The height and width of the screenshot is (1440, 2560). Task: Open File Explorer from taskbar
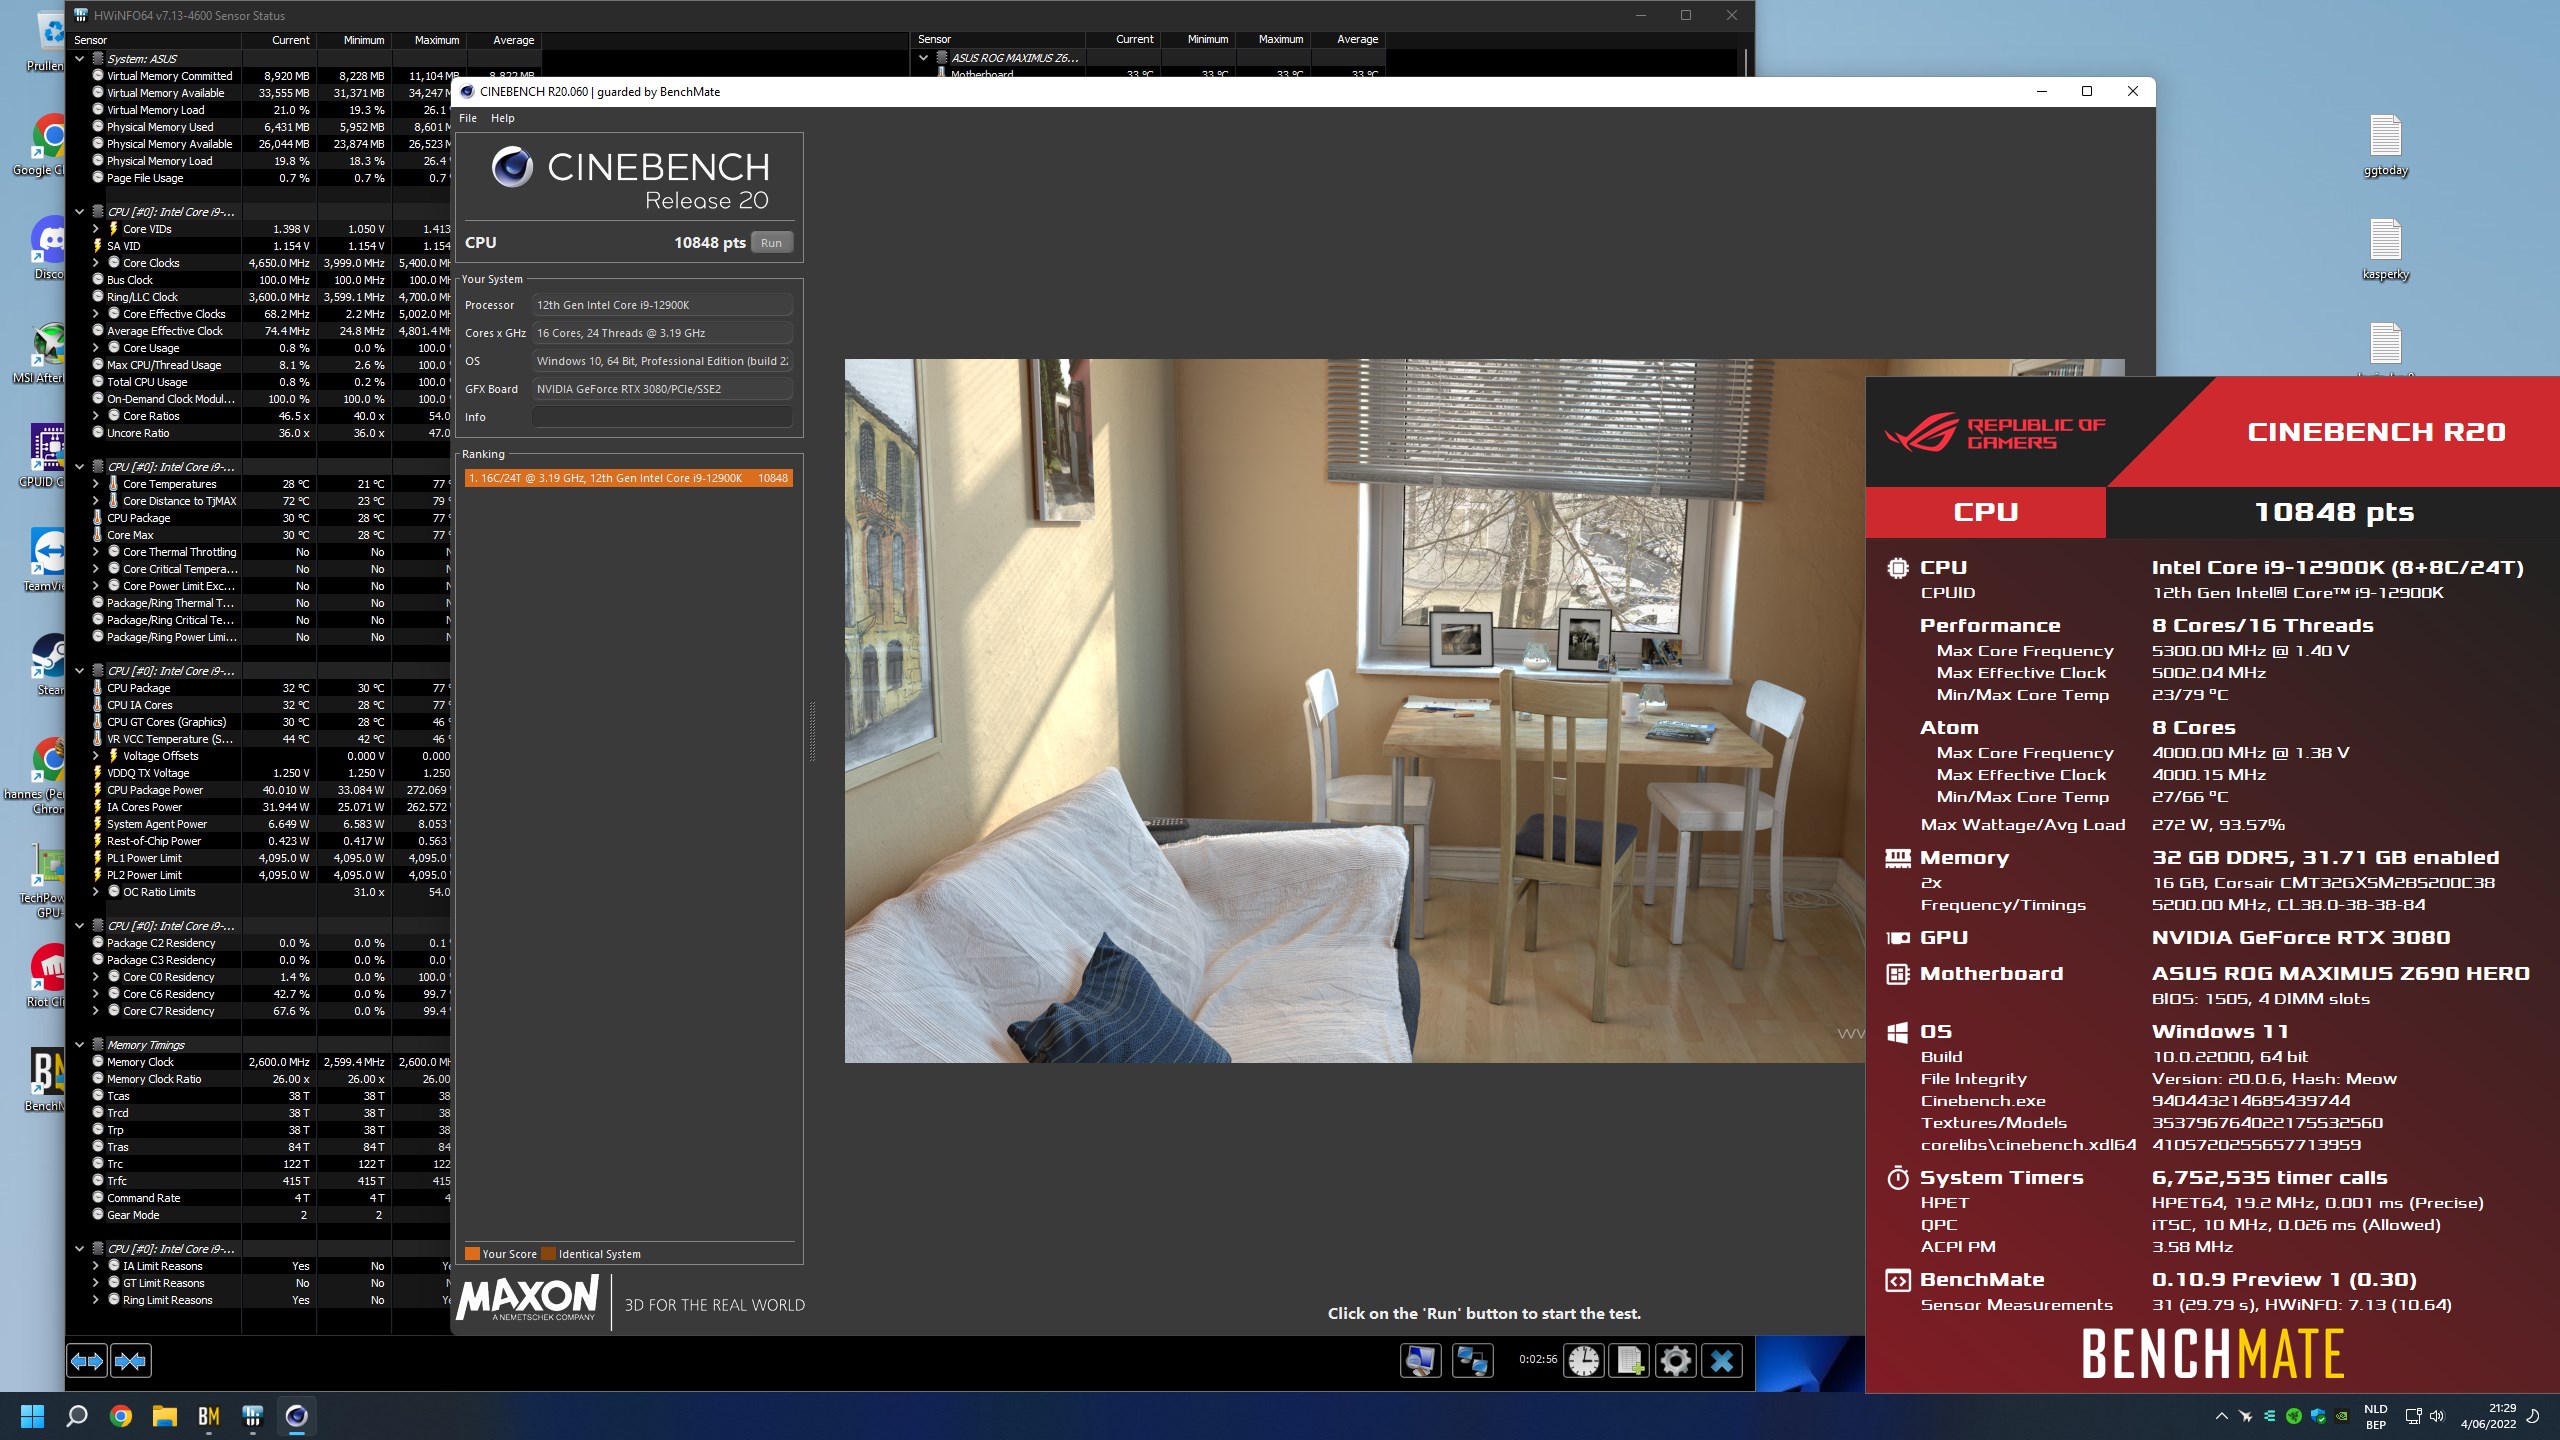(x=164, y=1416)
